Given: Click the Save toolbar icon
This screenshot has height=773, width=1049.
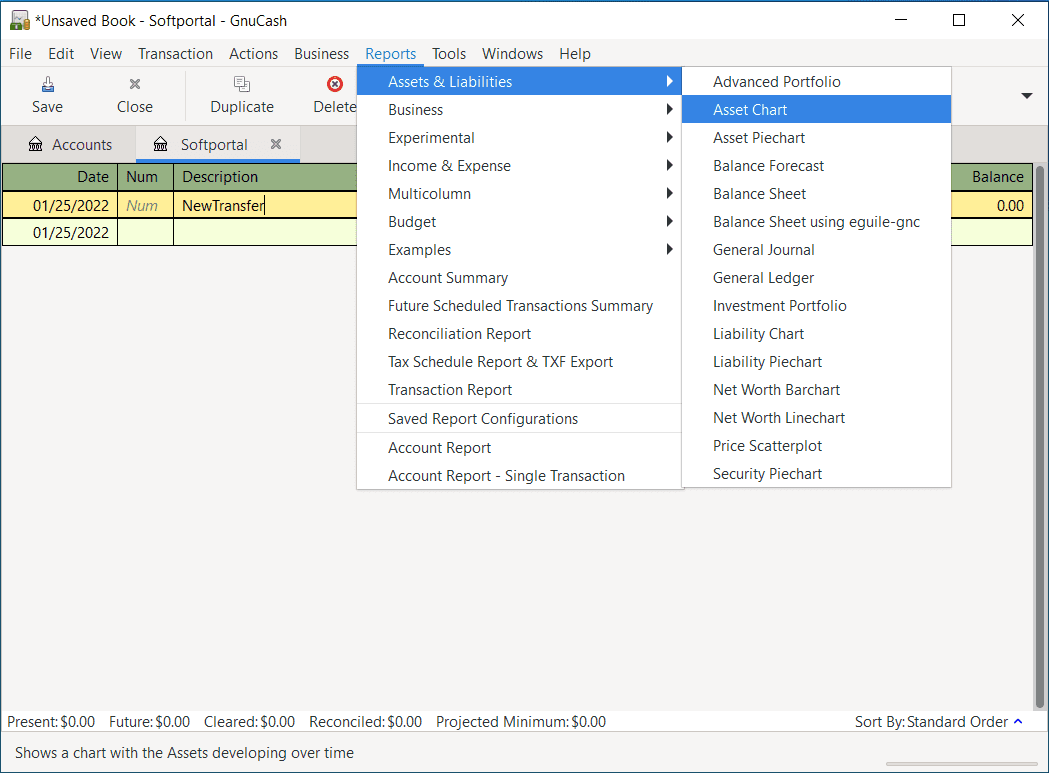Looking at the screenshot, I should pyautogui.click(x=47, y=85).
